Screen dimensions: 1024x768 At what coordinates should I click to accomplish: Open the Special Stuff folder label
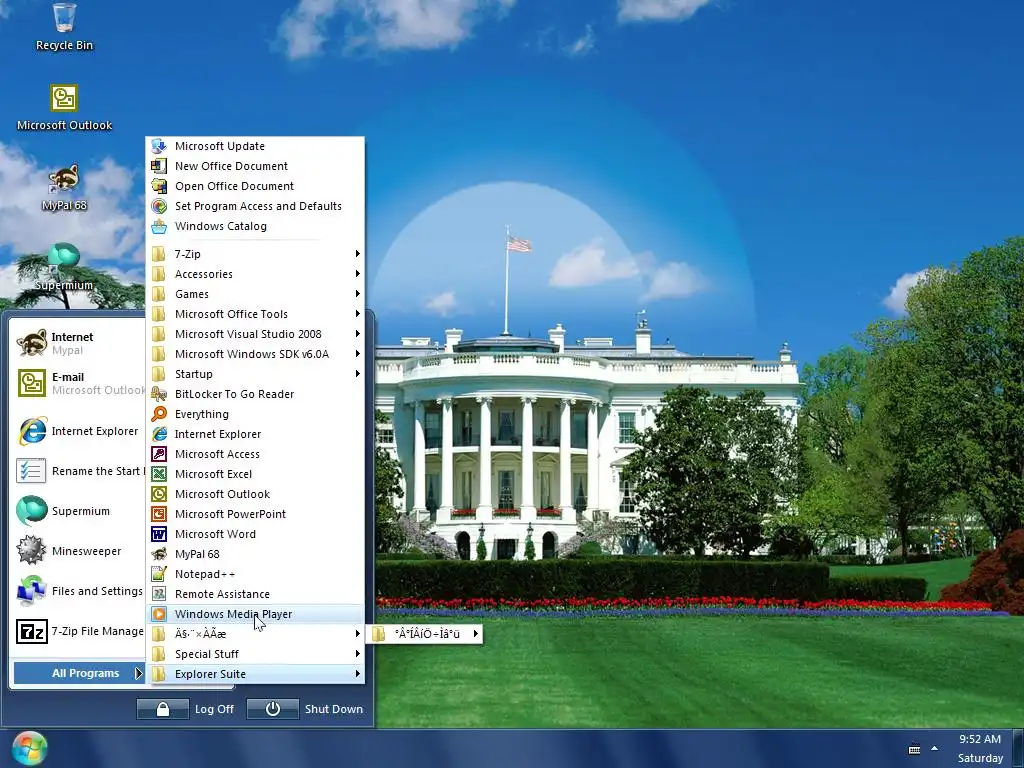tap(206, 654)
